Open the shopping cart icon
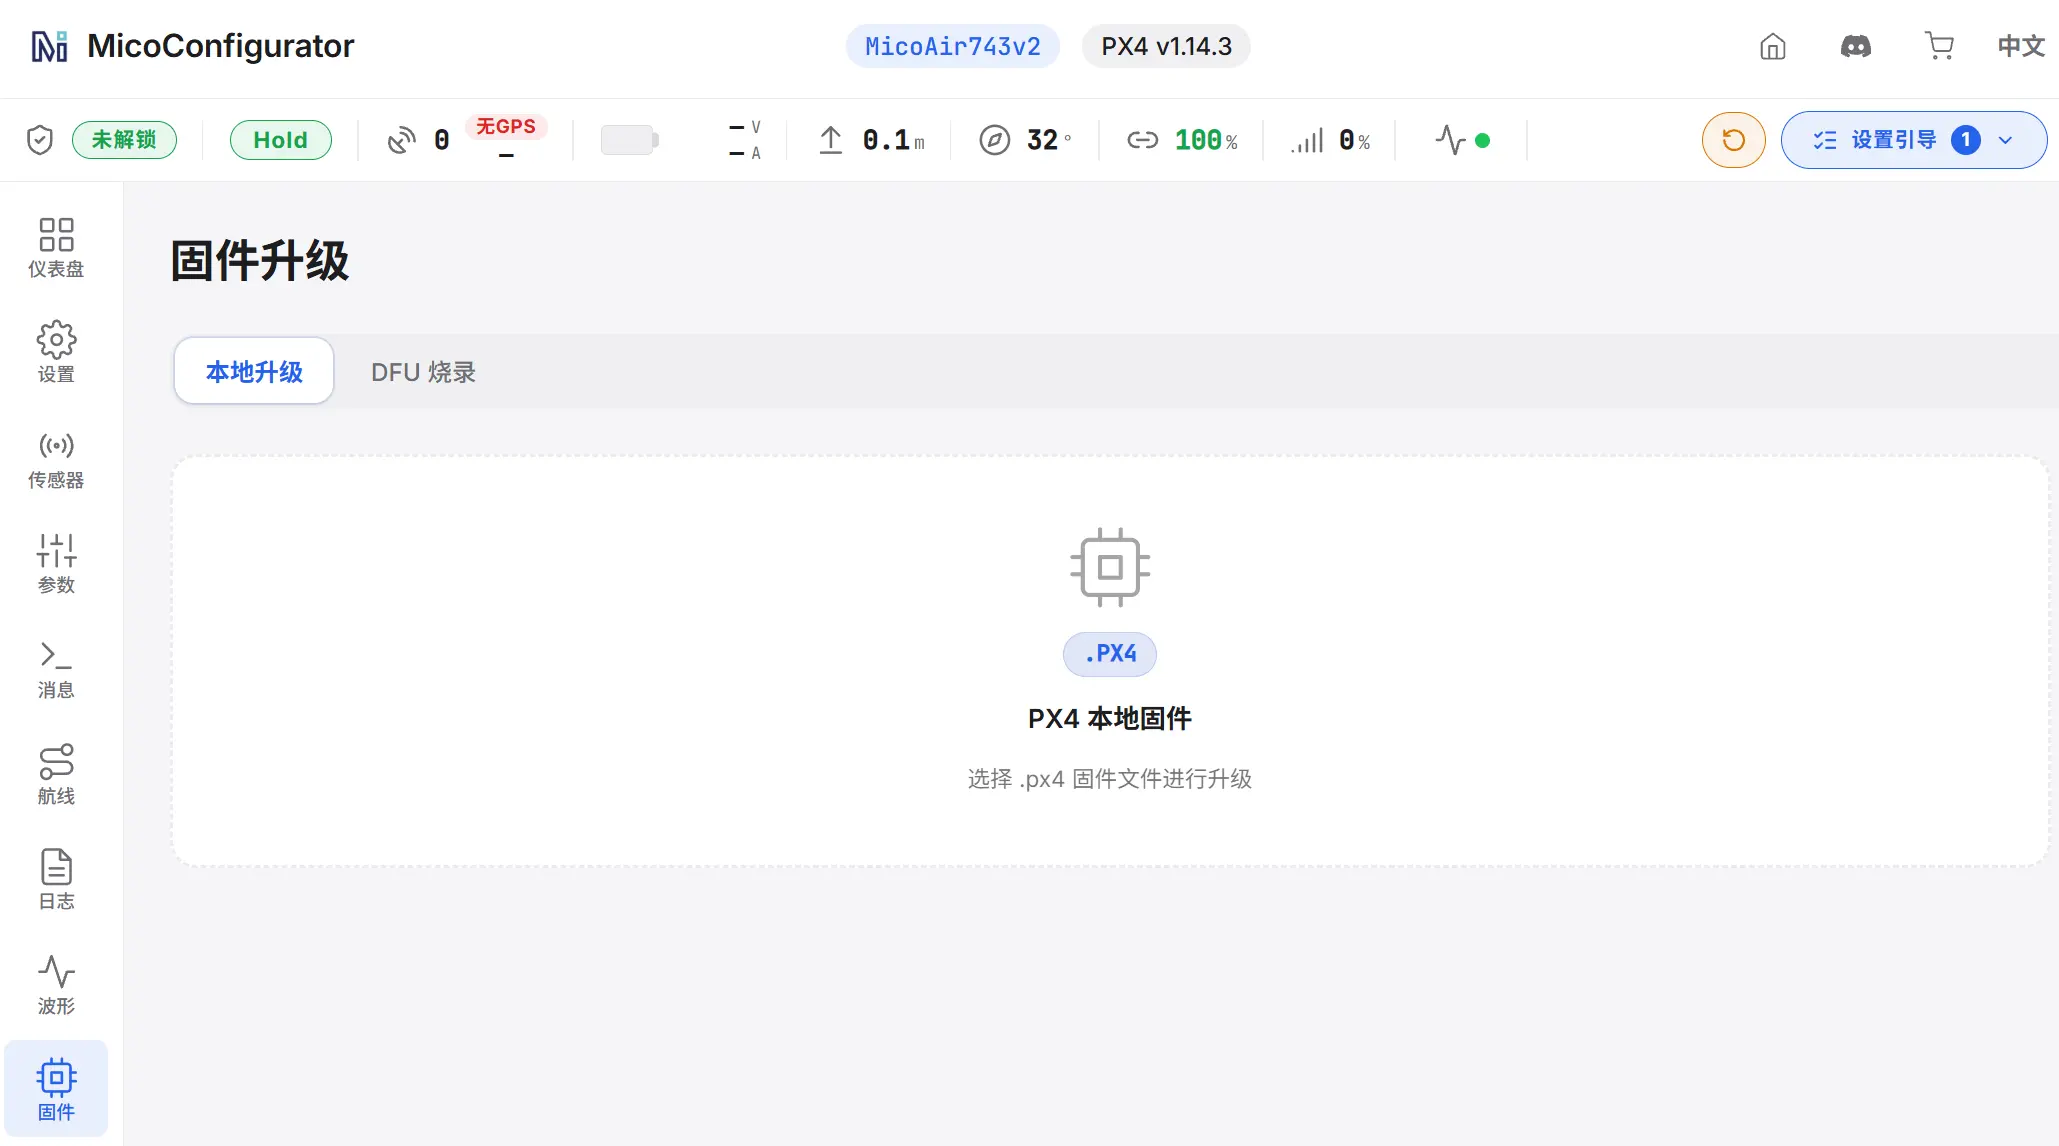This screenshot has height=1146, width=2059. [1939, 46]
